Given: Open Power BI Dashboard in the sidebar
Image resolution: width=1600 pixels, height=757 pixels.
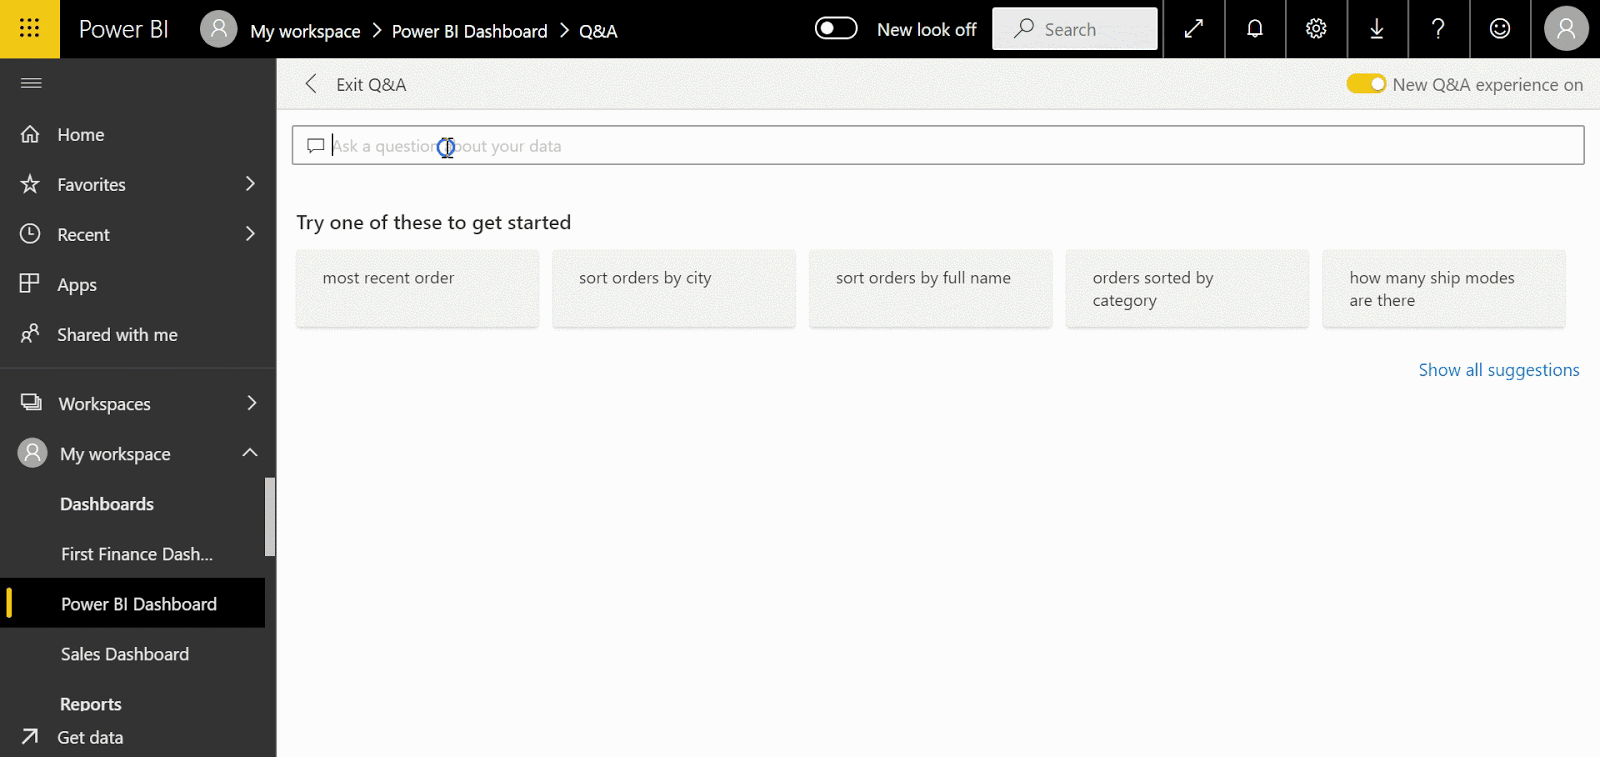Looking at the screenshot, I should click(138, 604).
